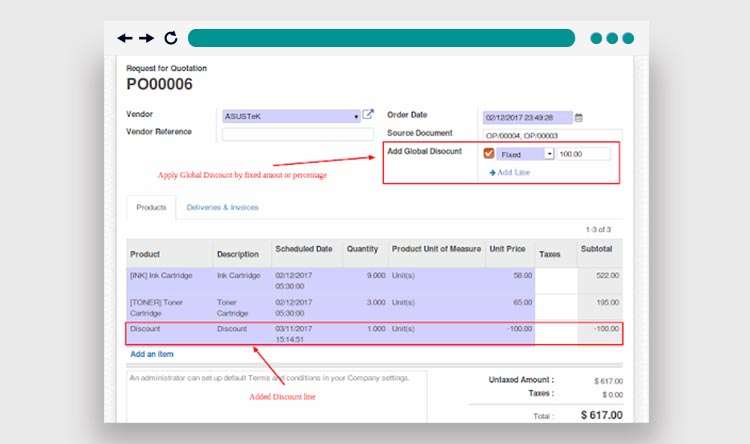Click the Order Date field
This screenshot has width=750, height=444.
pos(528,117)
